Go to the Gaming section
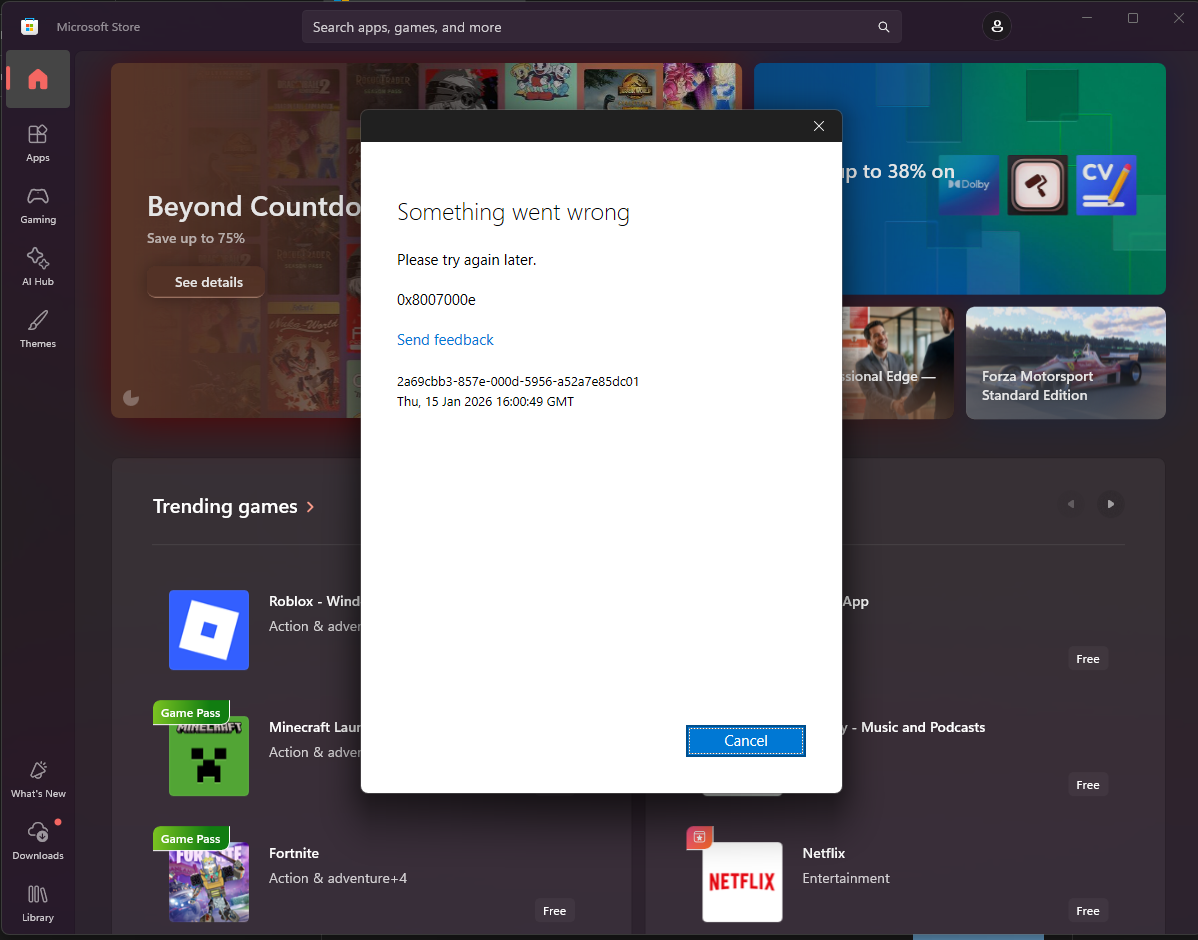This screenshot has width=1198, height=940. coord(37,206)
